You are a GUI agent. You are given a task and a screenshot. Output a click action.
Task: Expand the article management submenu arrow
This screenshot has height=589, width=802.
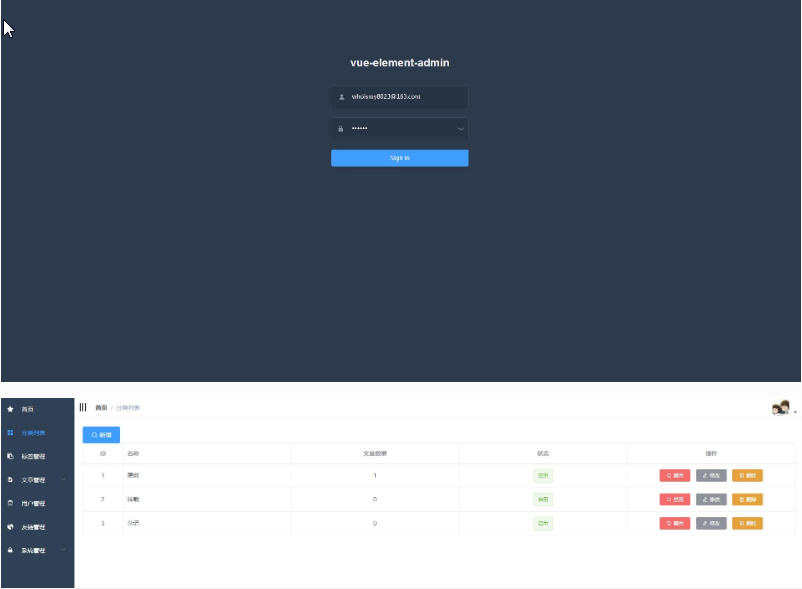[64, 480]
